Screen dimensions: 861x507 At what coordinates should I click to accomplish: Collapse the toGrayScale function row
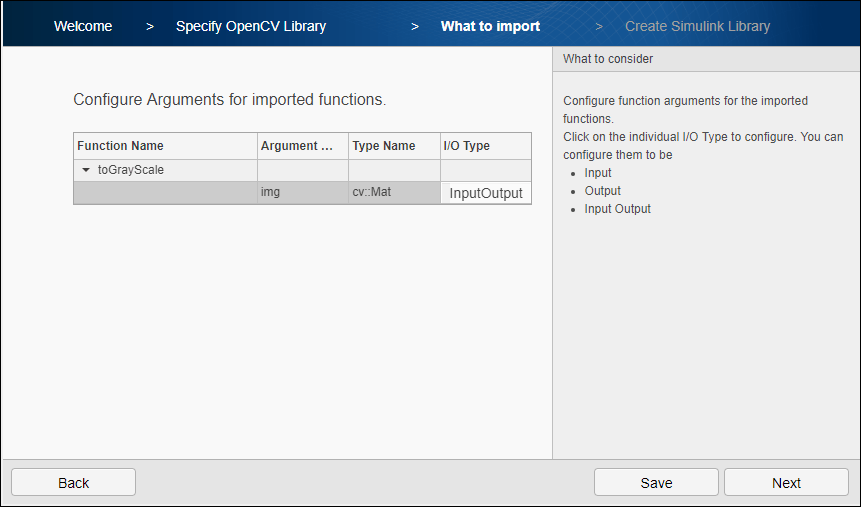86,170
